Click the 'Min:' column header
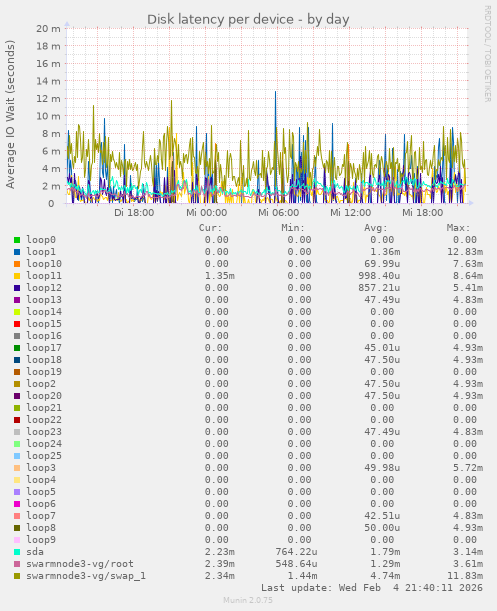The height and width of the screenshot is (611, 497). [293, 228]
